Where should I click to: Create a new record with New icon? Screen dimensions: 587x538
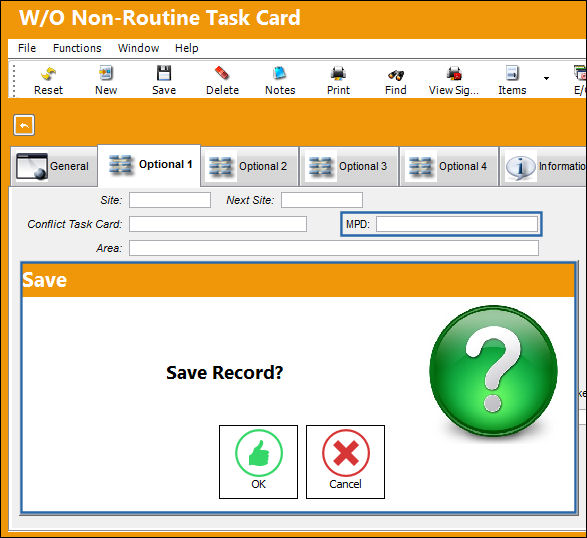(x=106, y=81)
